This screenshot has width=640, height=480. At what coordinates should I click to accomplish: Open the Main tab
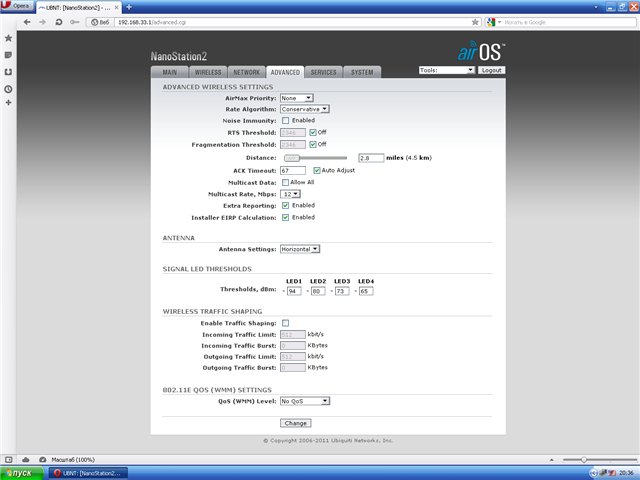(x=169, y=72)
